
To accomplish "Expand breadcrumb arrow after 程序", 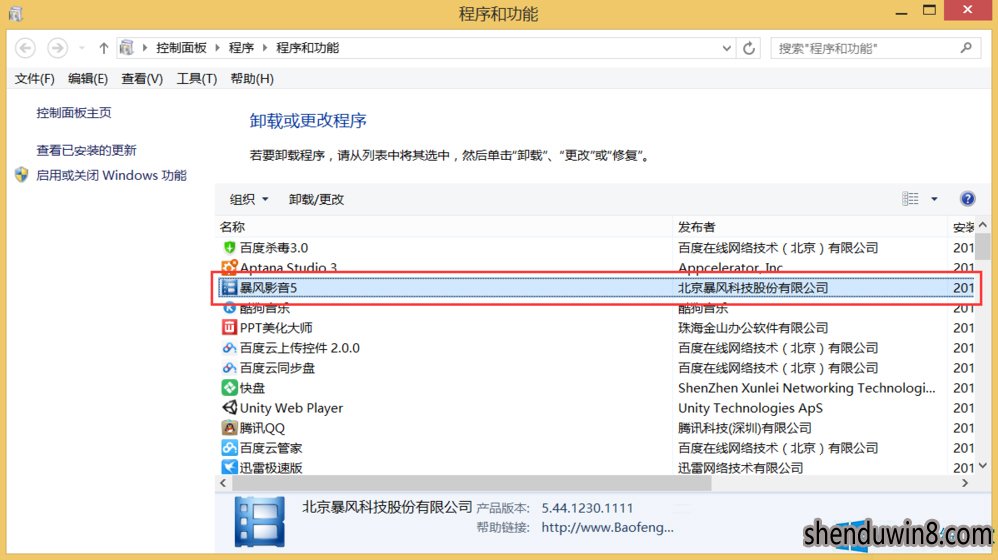I will (x=265, y=48).
